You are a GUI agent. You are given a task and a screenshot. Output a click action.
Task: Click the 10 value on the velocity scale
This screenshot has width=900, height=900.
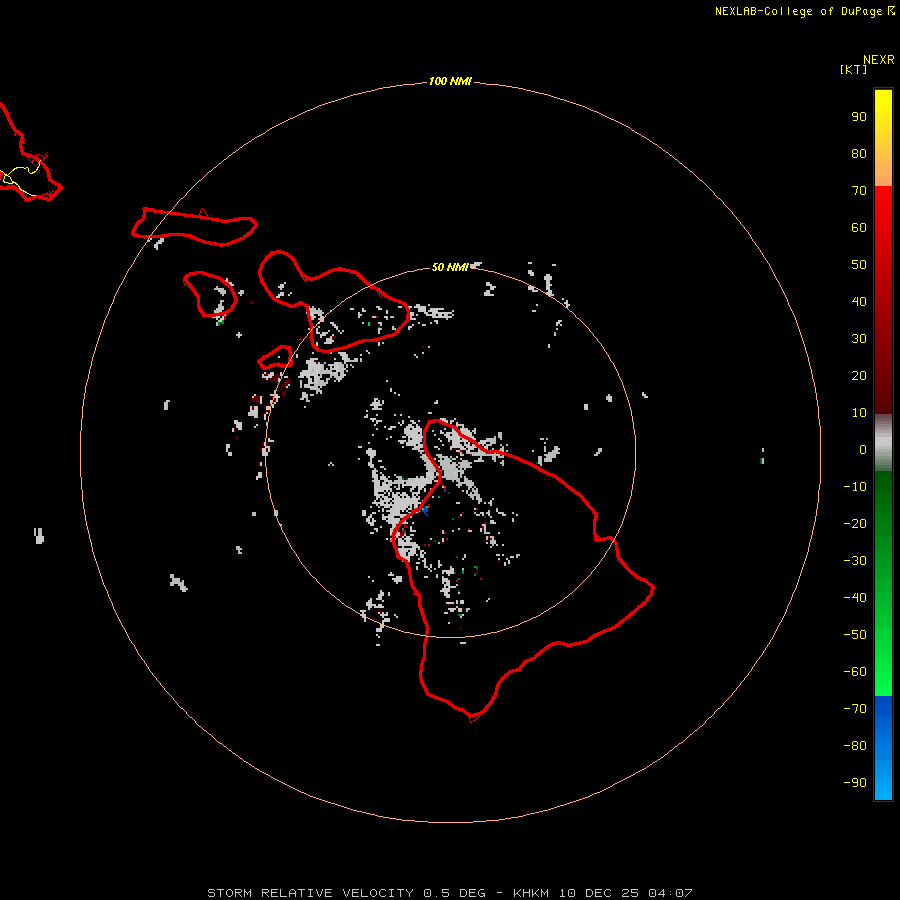[859, 413]
